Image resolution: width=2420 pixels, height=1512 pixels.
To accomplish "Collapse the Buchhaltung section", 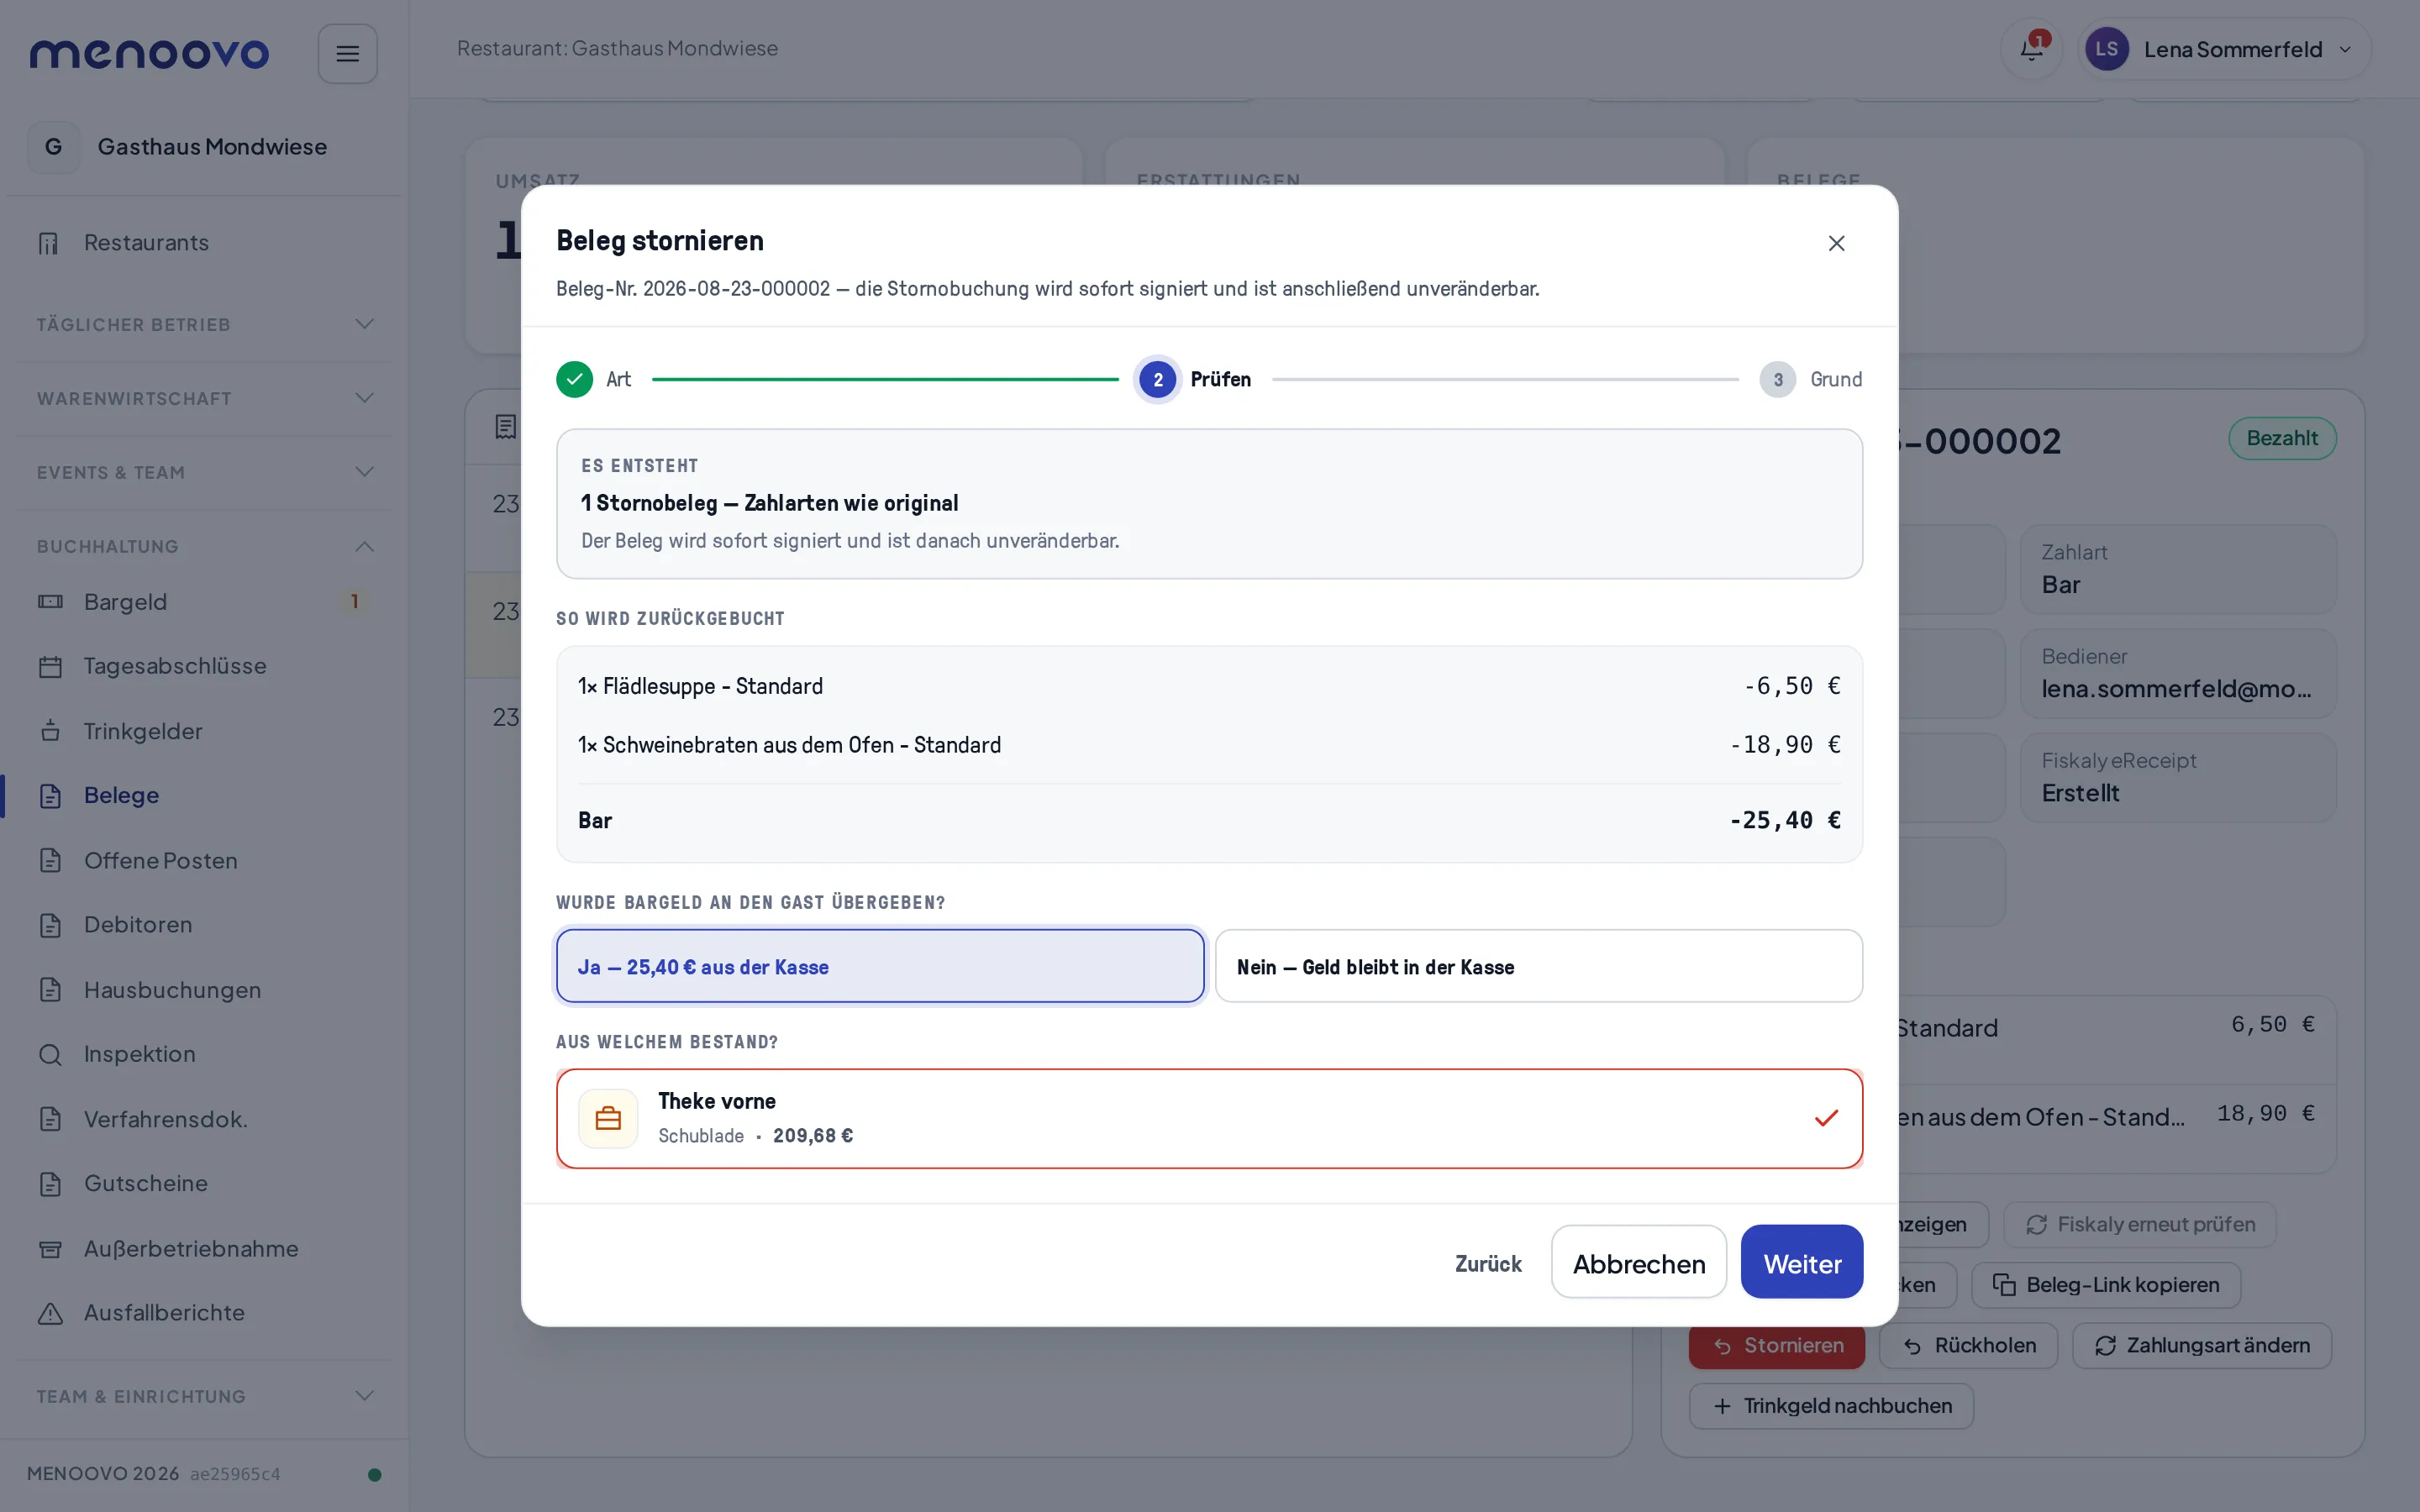I will click(203, 546).
